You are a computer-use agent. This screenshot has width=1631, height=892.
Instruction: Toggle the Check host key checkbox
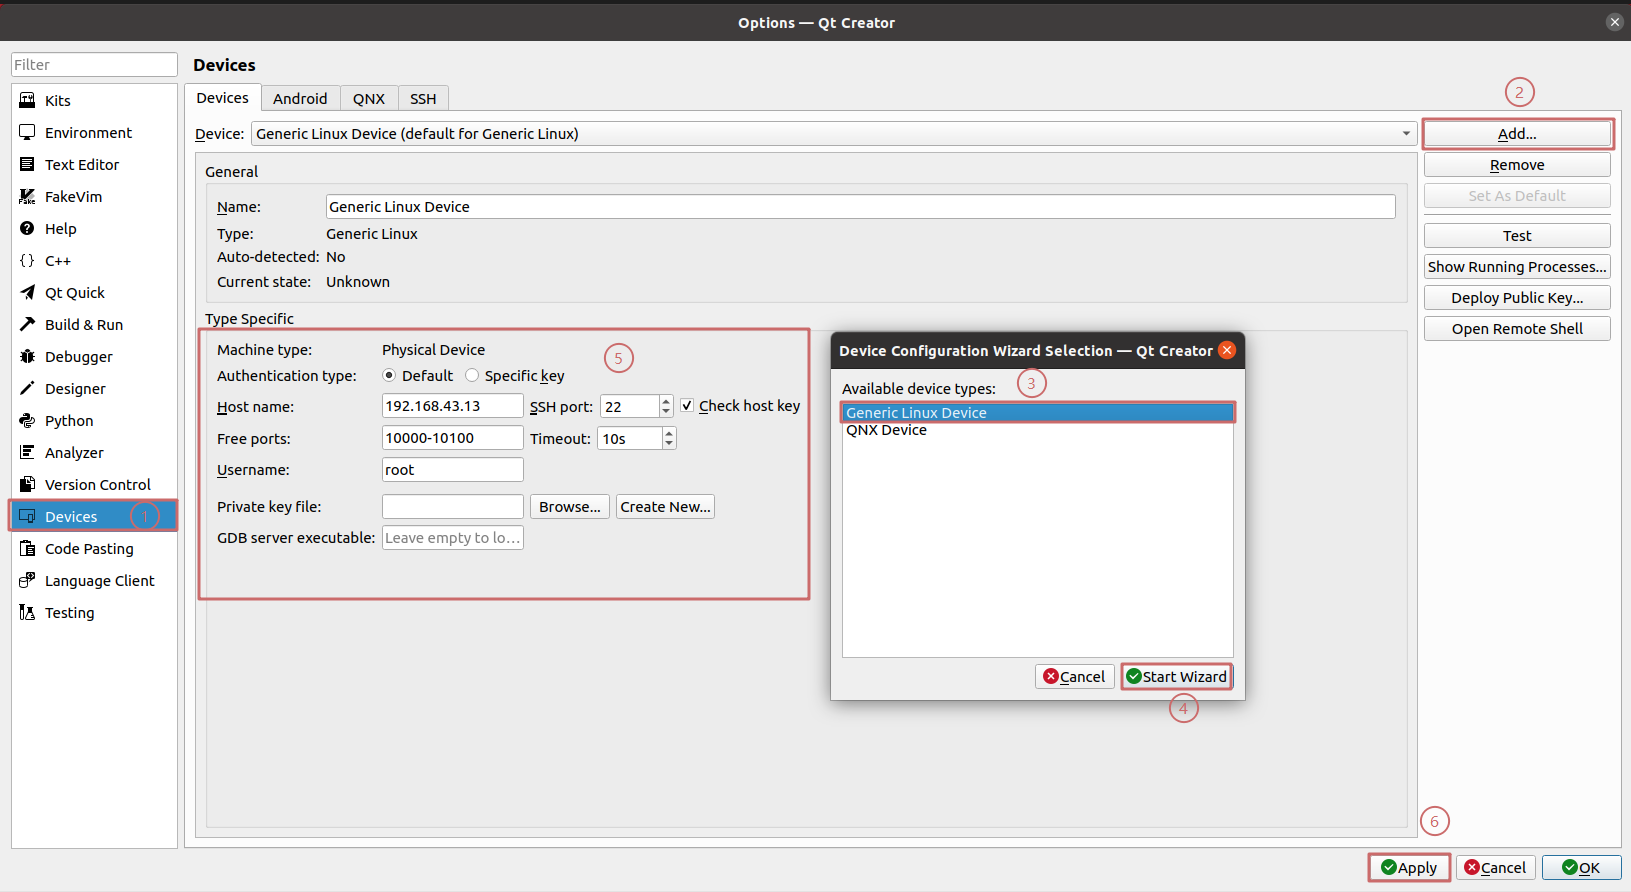[687, 405]
